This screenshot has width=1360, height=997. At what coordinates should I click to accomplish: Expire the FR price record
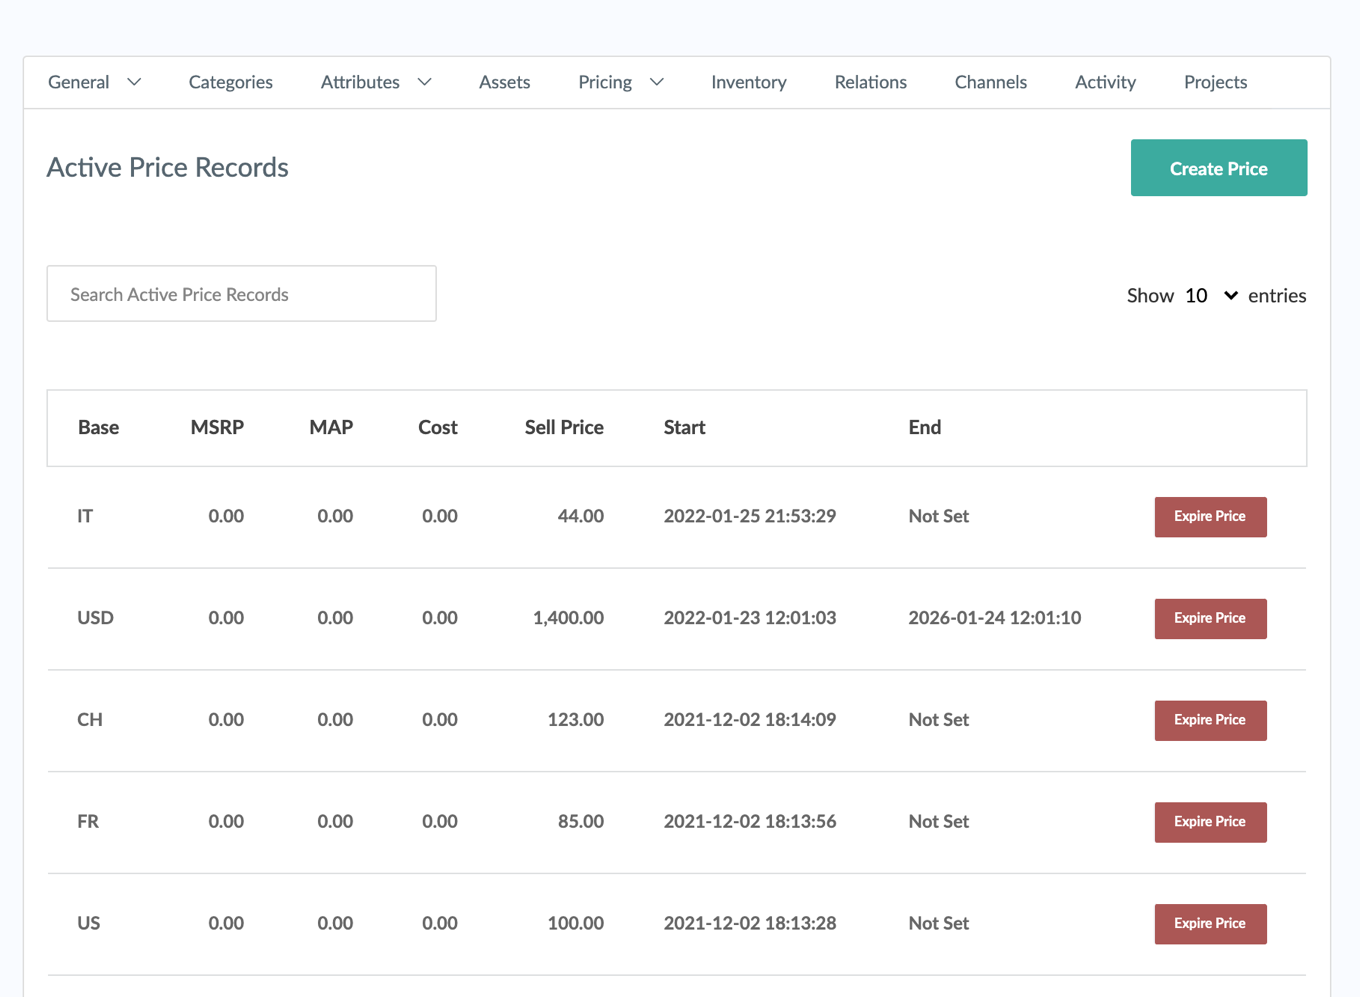[x=1210, y=822]
